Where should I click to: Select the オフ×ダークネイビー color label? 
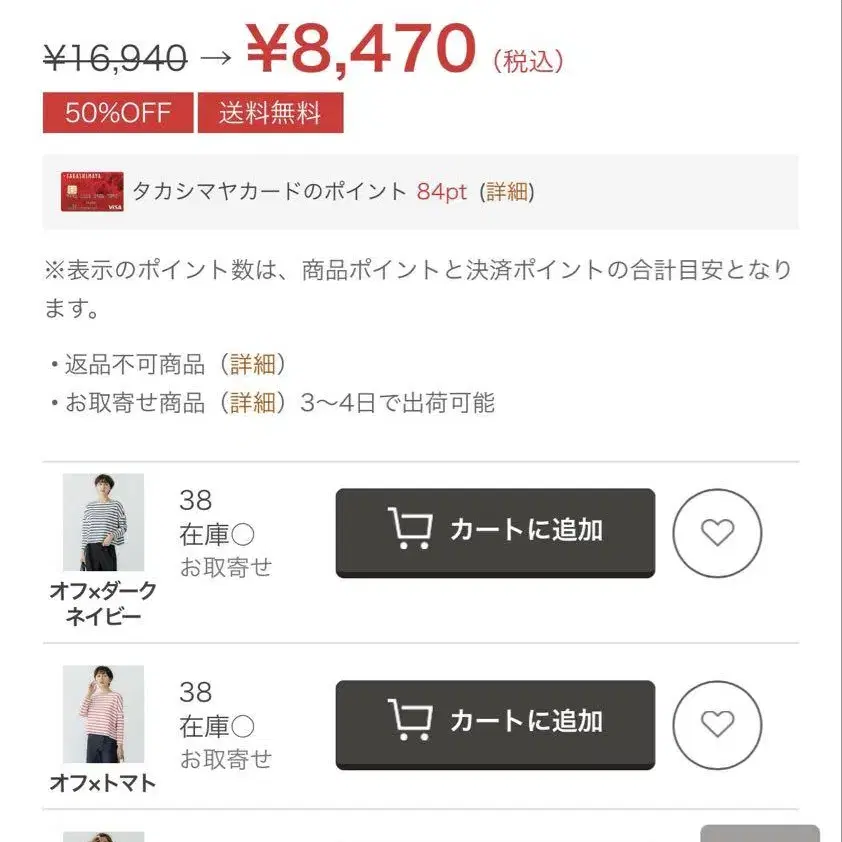(x=103, y=603)
